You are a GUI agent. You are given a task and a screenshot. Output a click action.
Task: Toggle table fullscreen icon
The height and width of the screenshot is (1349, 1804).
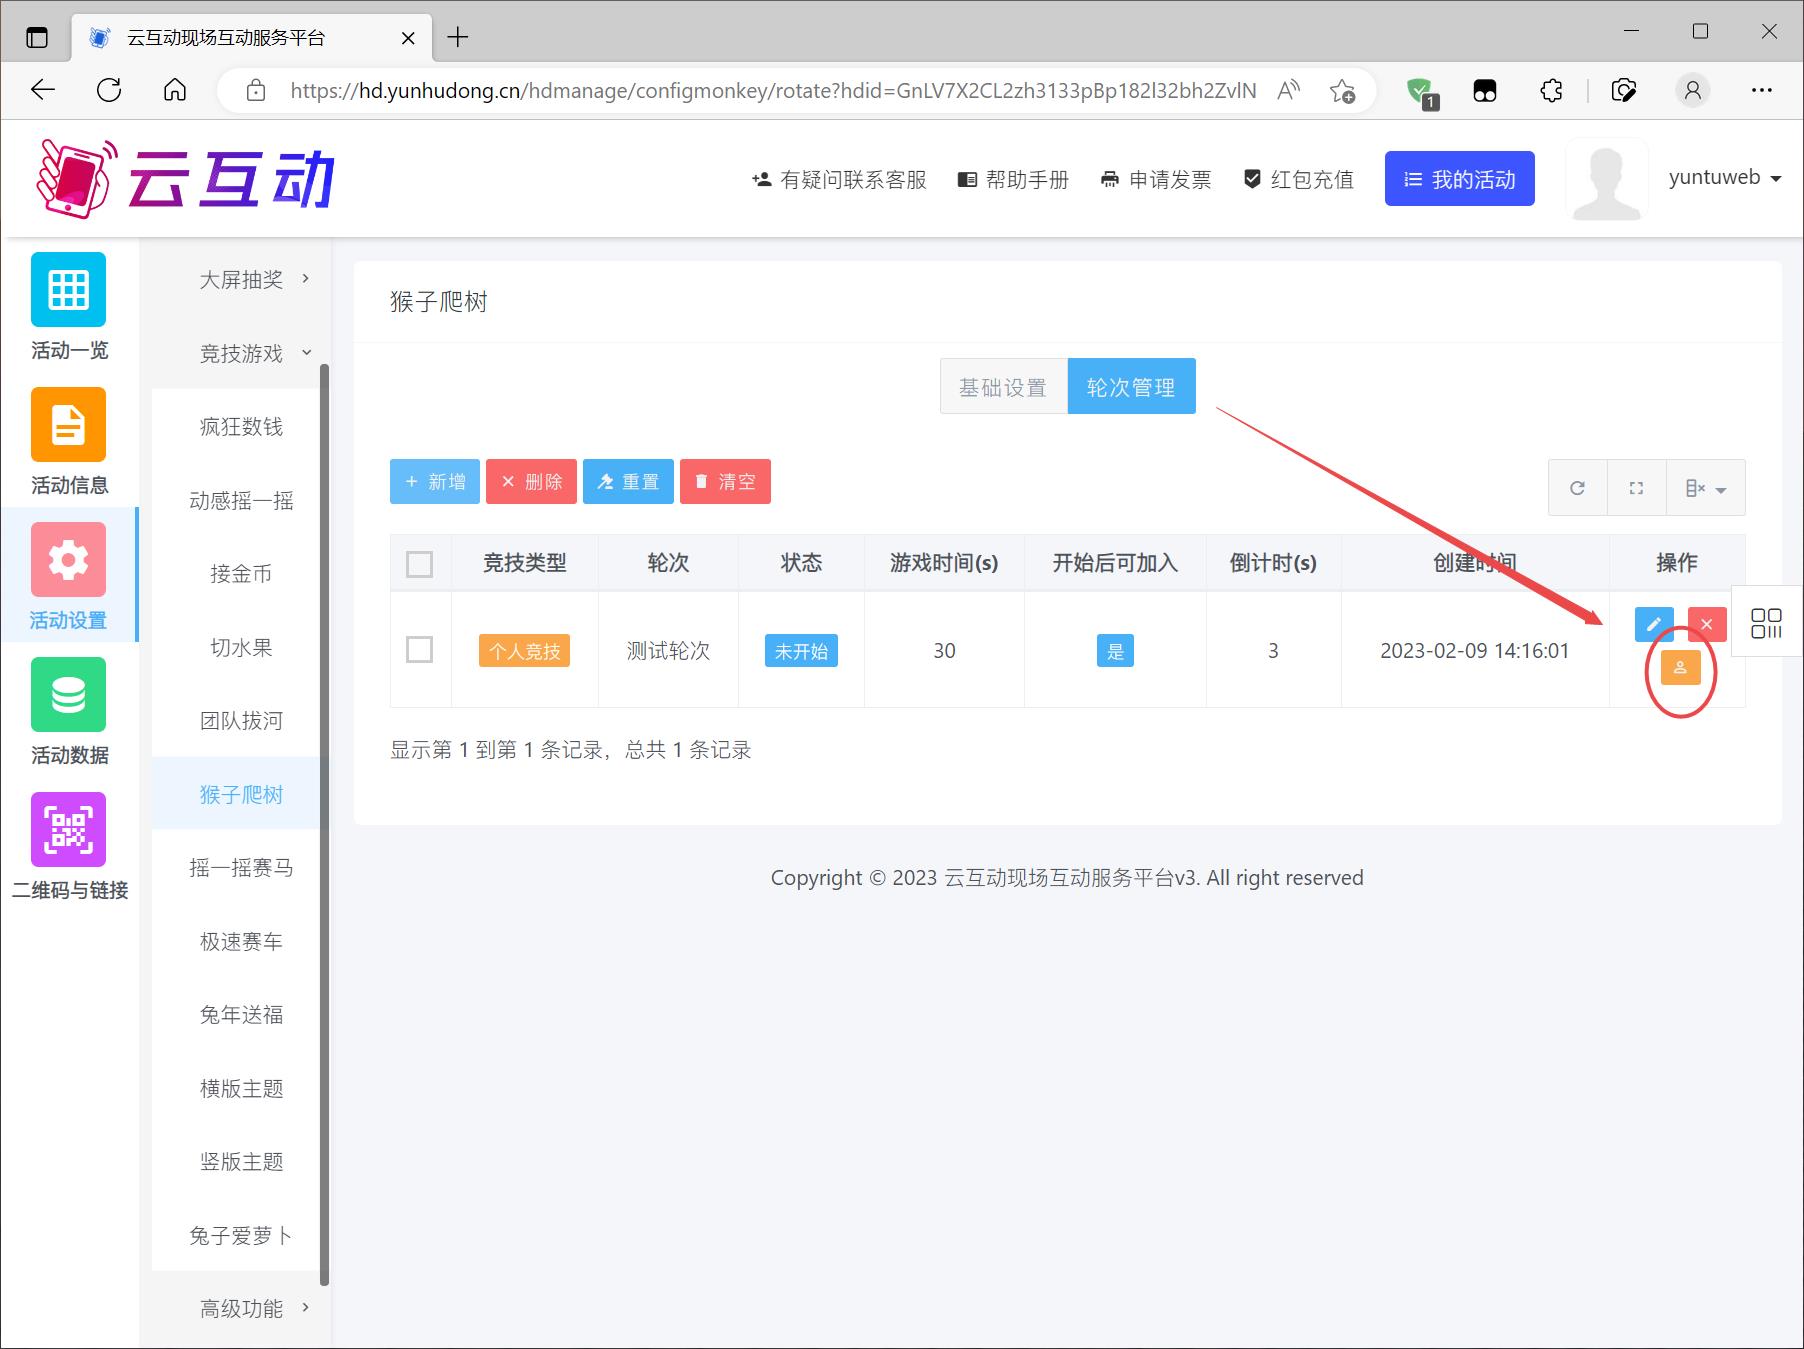point(1636,488)
